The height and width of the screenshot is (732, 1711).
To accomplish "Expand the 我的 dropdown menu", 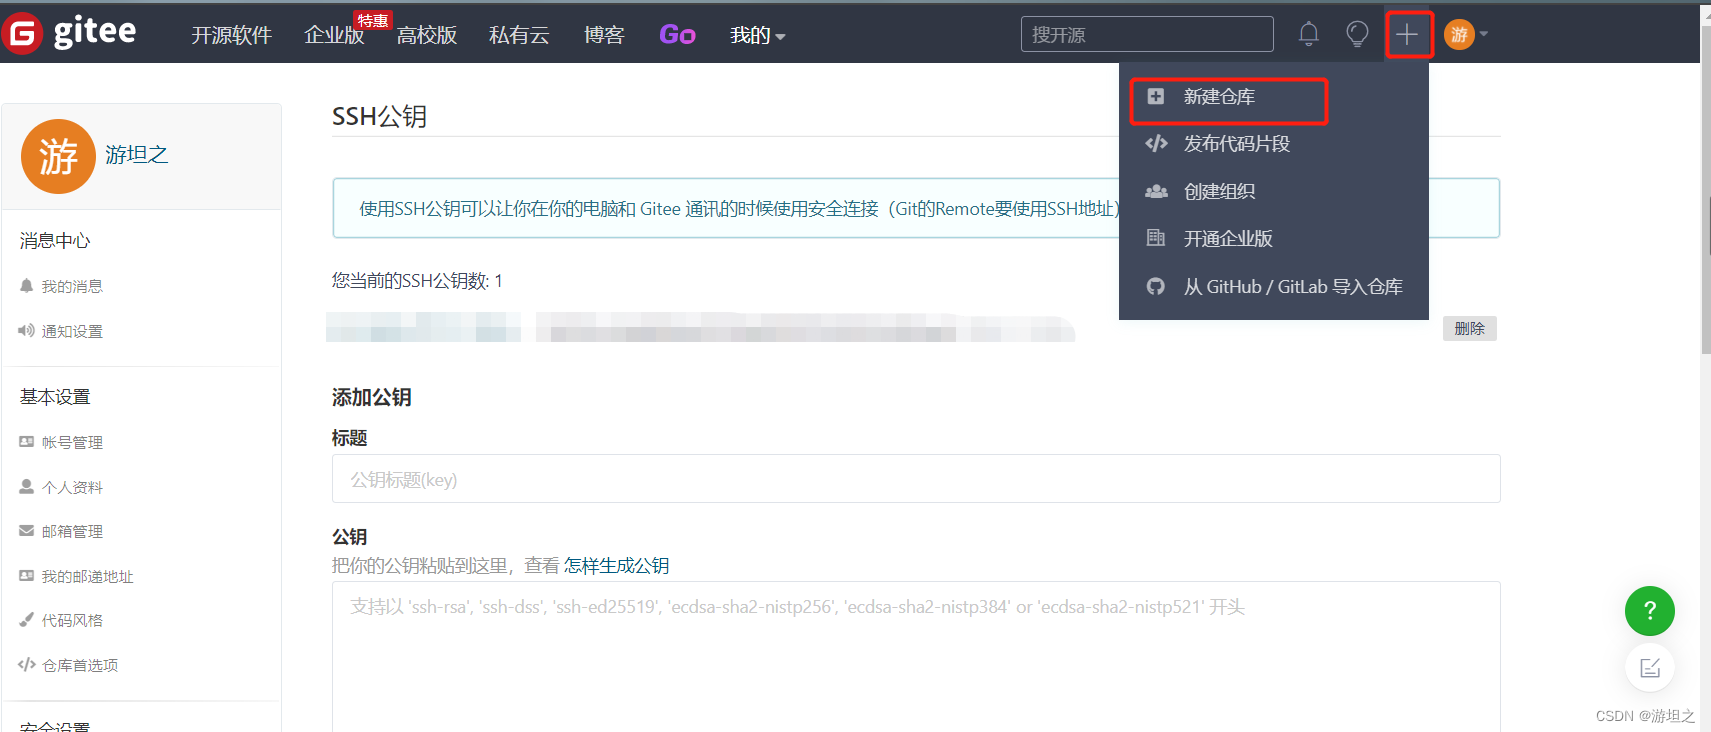I will 757,35.
